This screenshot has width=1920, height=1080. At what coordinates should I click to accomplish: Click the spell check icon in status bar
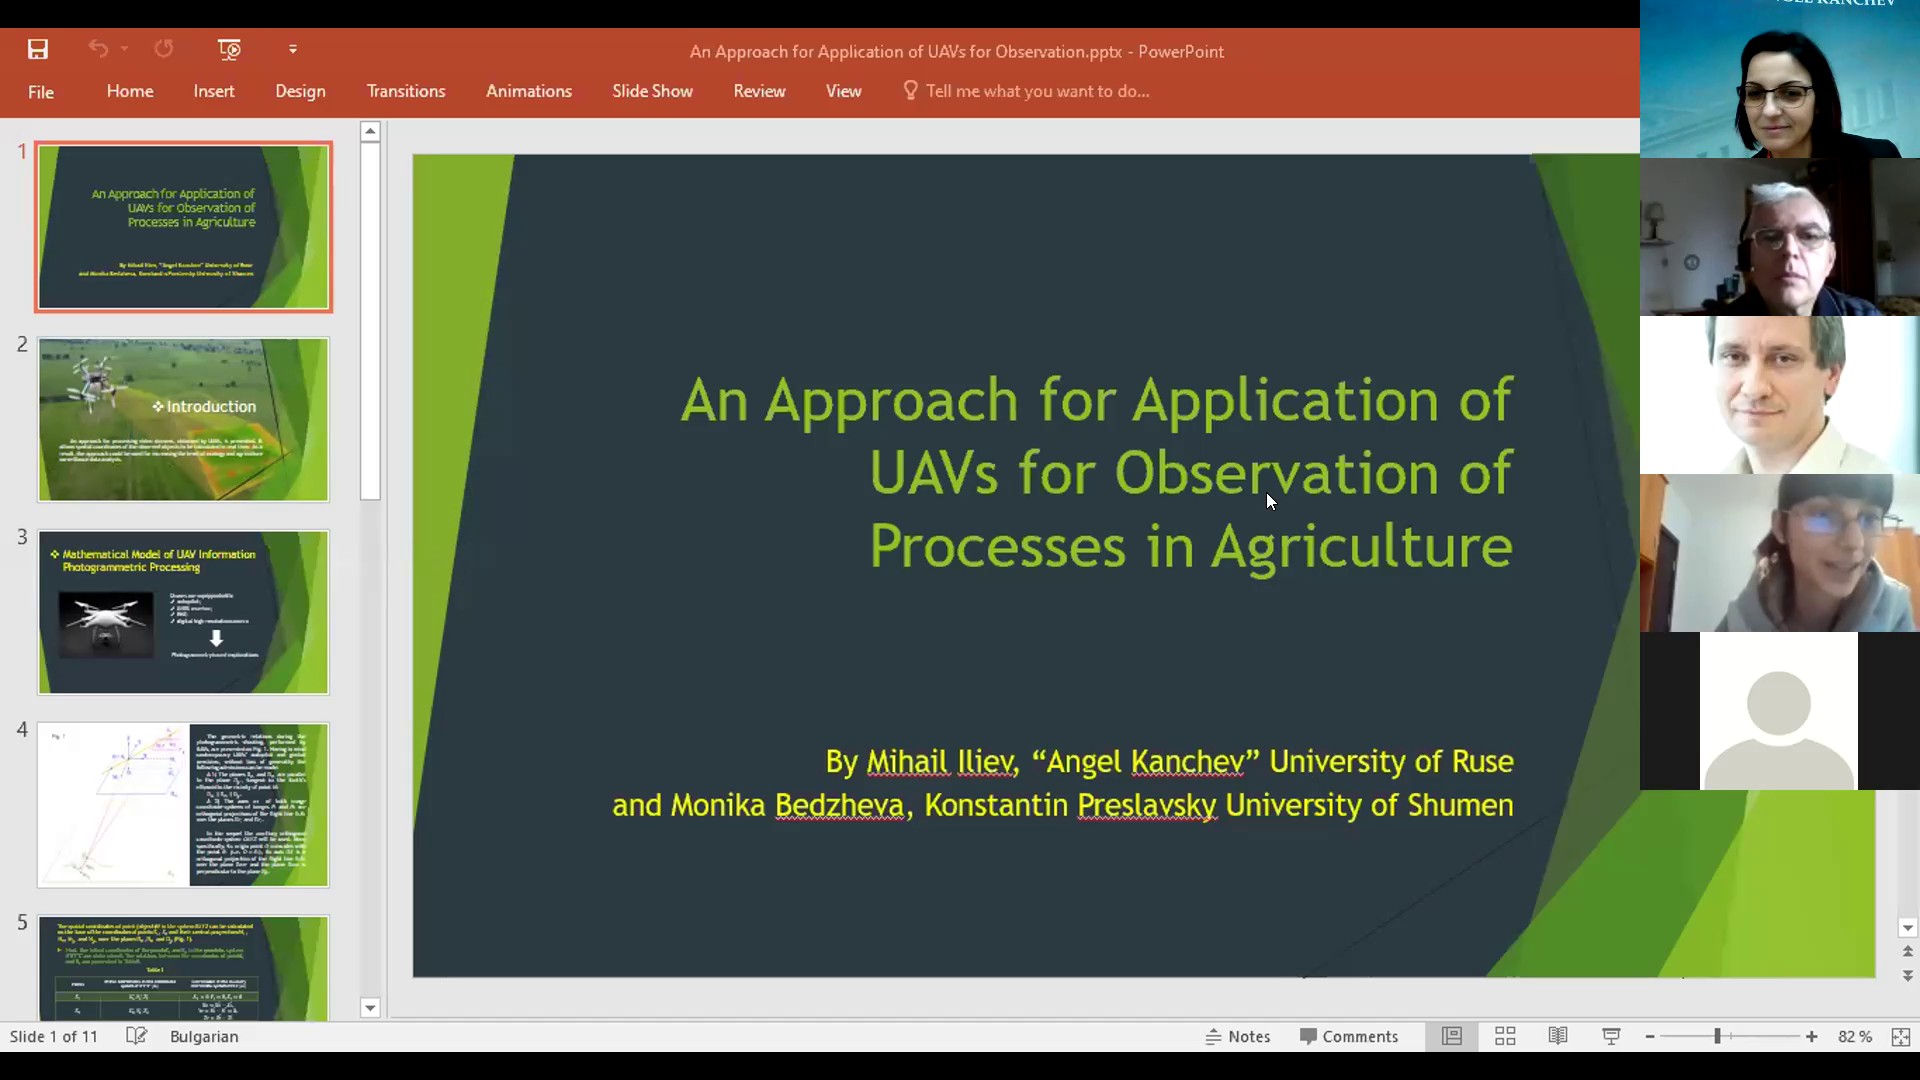(137, 1036)
